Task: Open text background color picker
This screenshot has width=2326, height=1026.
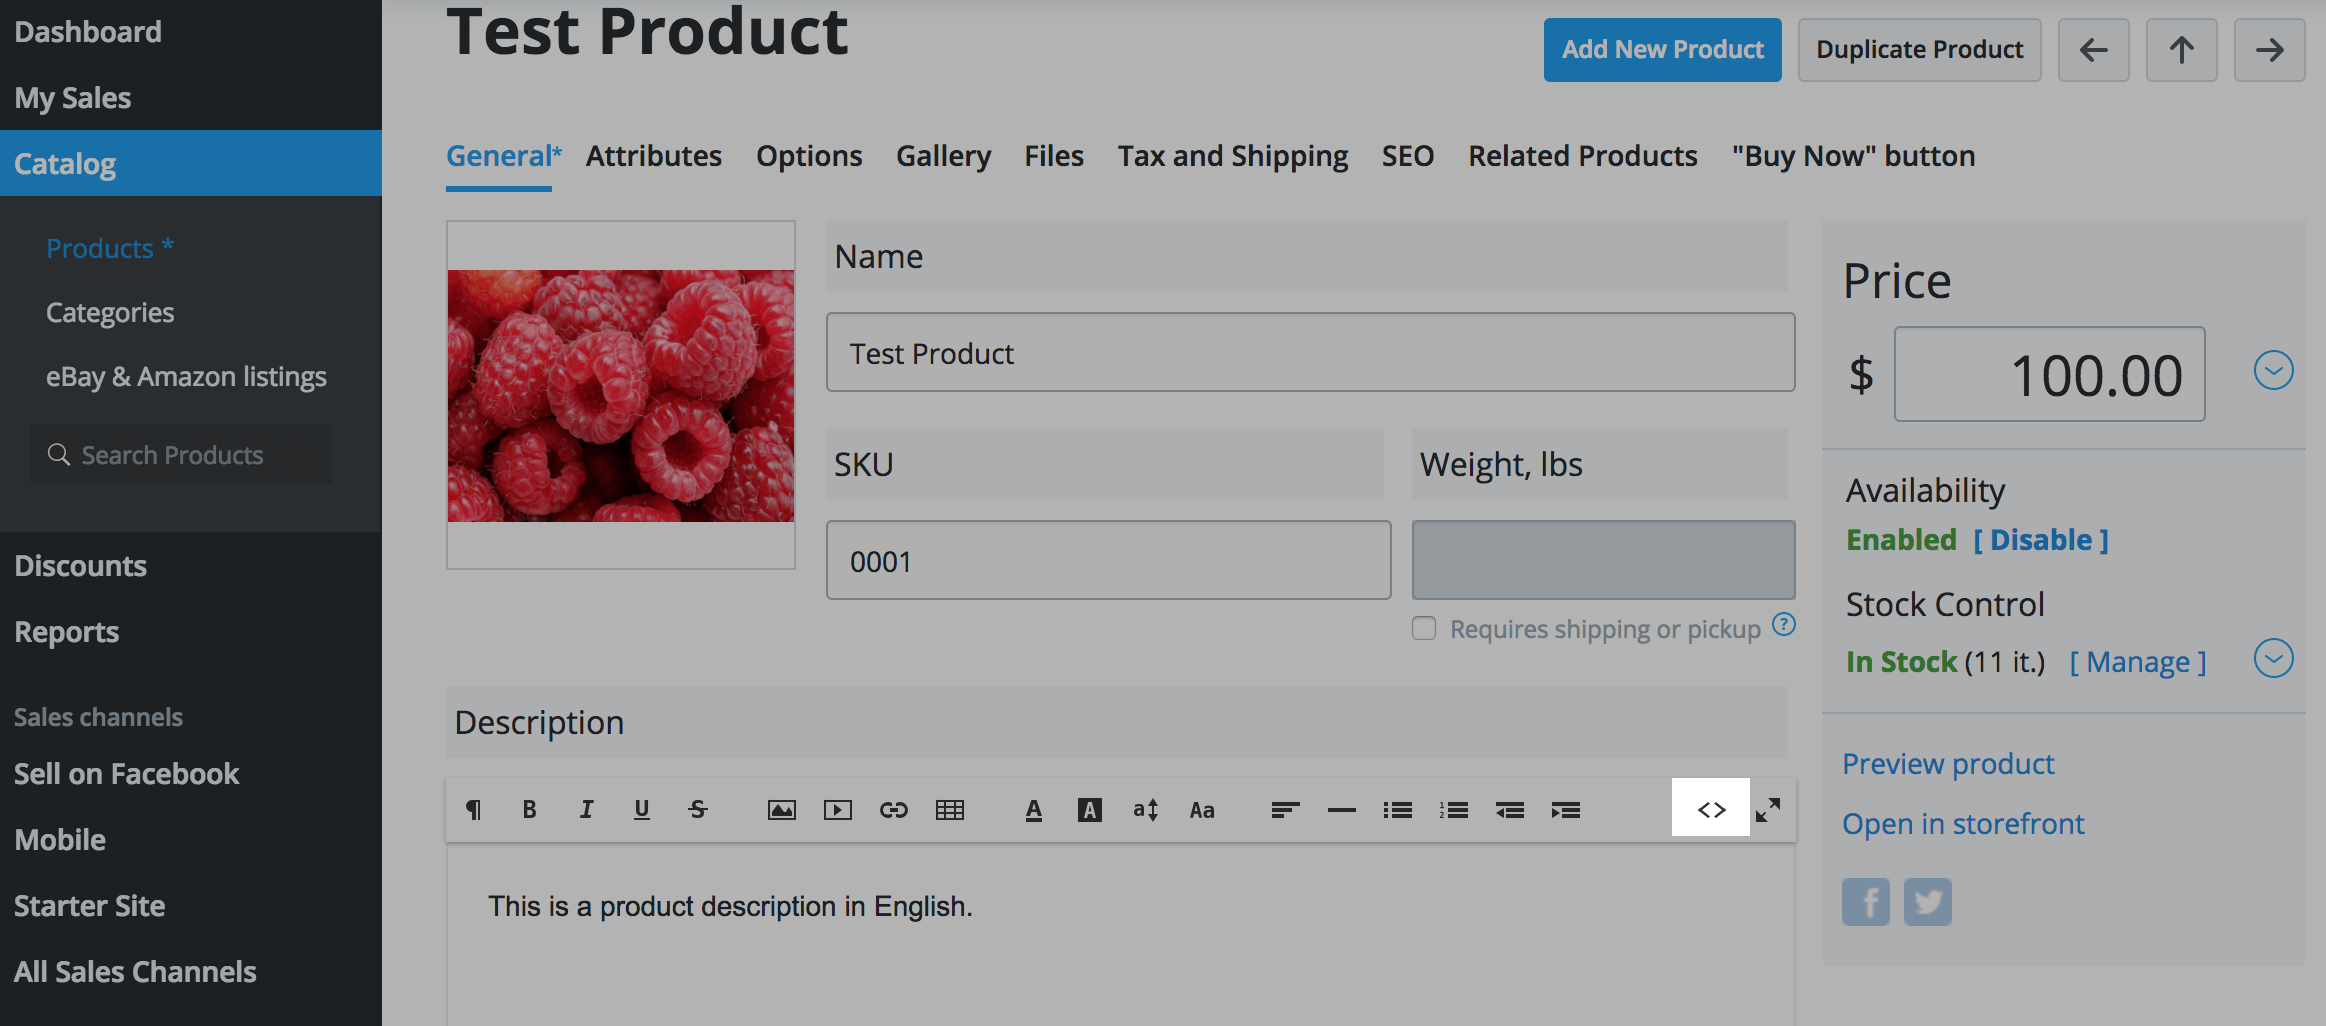Action: pyautogui.click(x=1089, y=810)
